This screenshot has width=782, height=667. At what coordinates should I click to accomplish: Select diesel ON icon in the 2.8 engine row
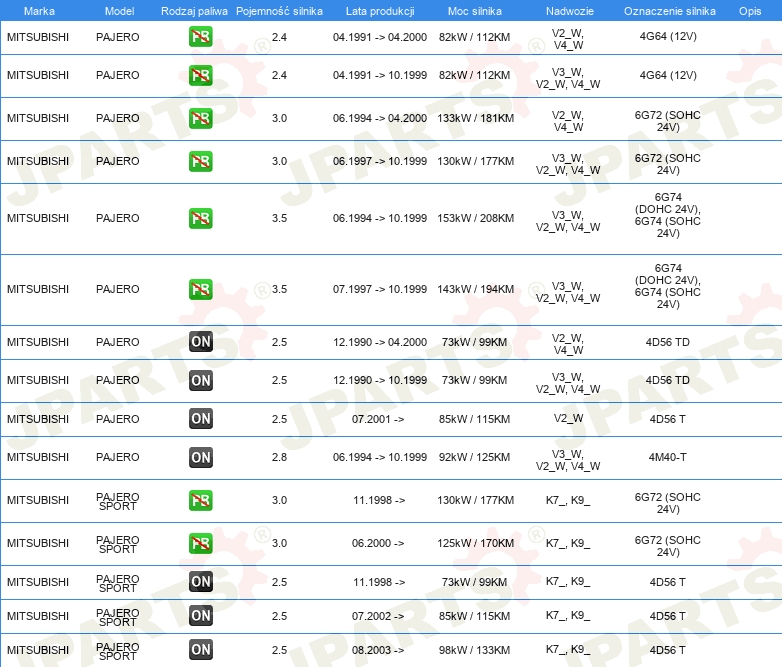200,457
